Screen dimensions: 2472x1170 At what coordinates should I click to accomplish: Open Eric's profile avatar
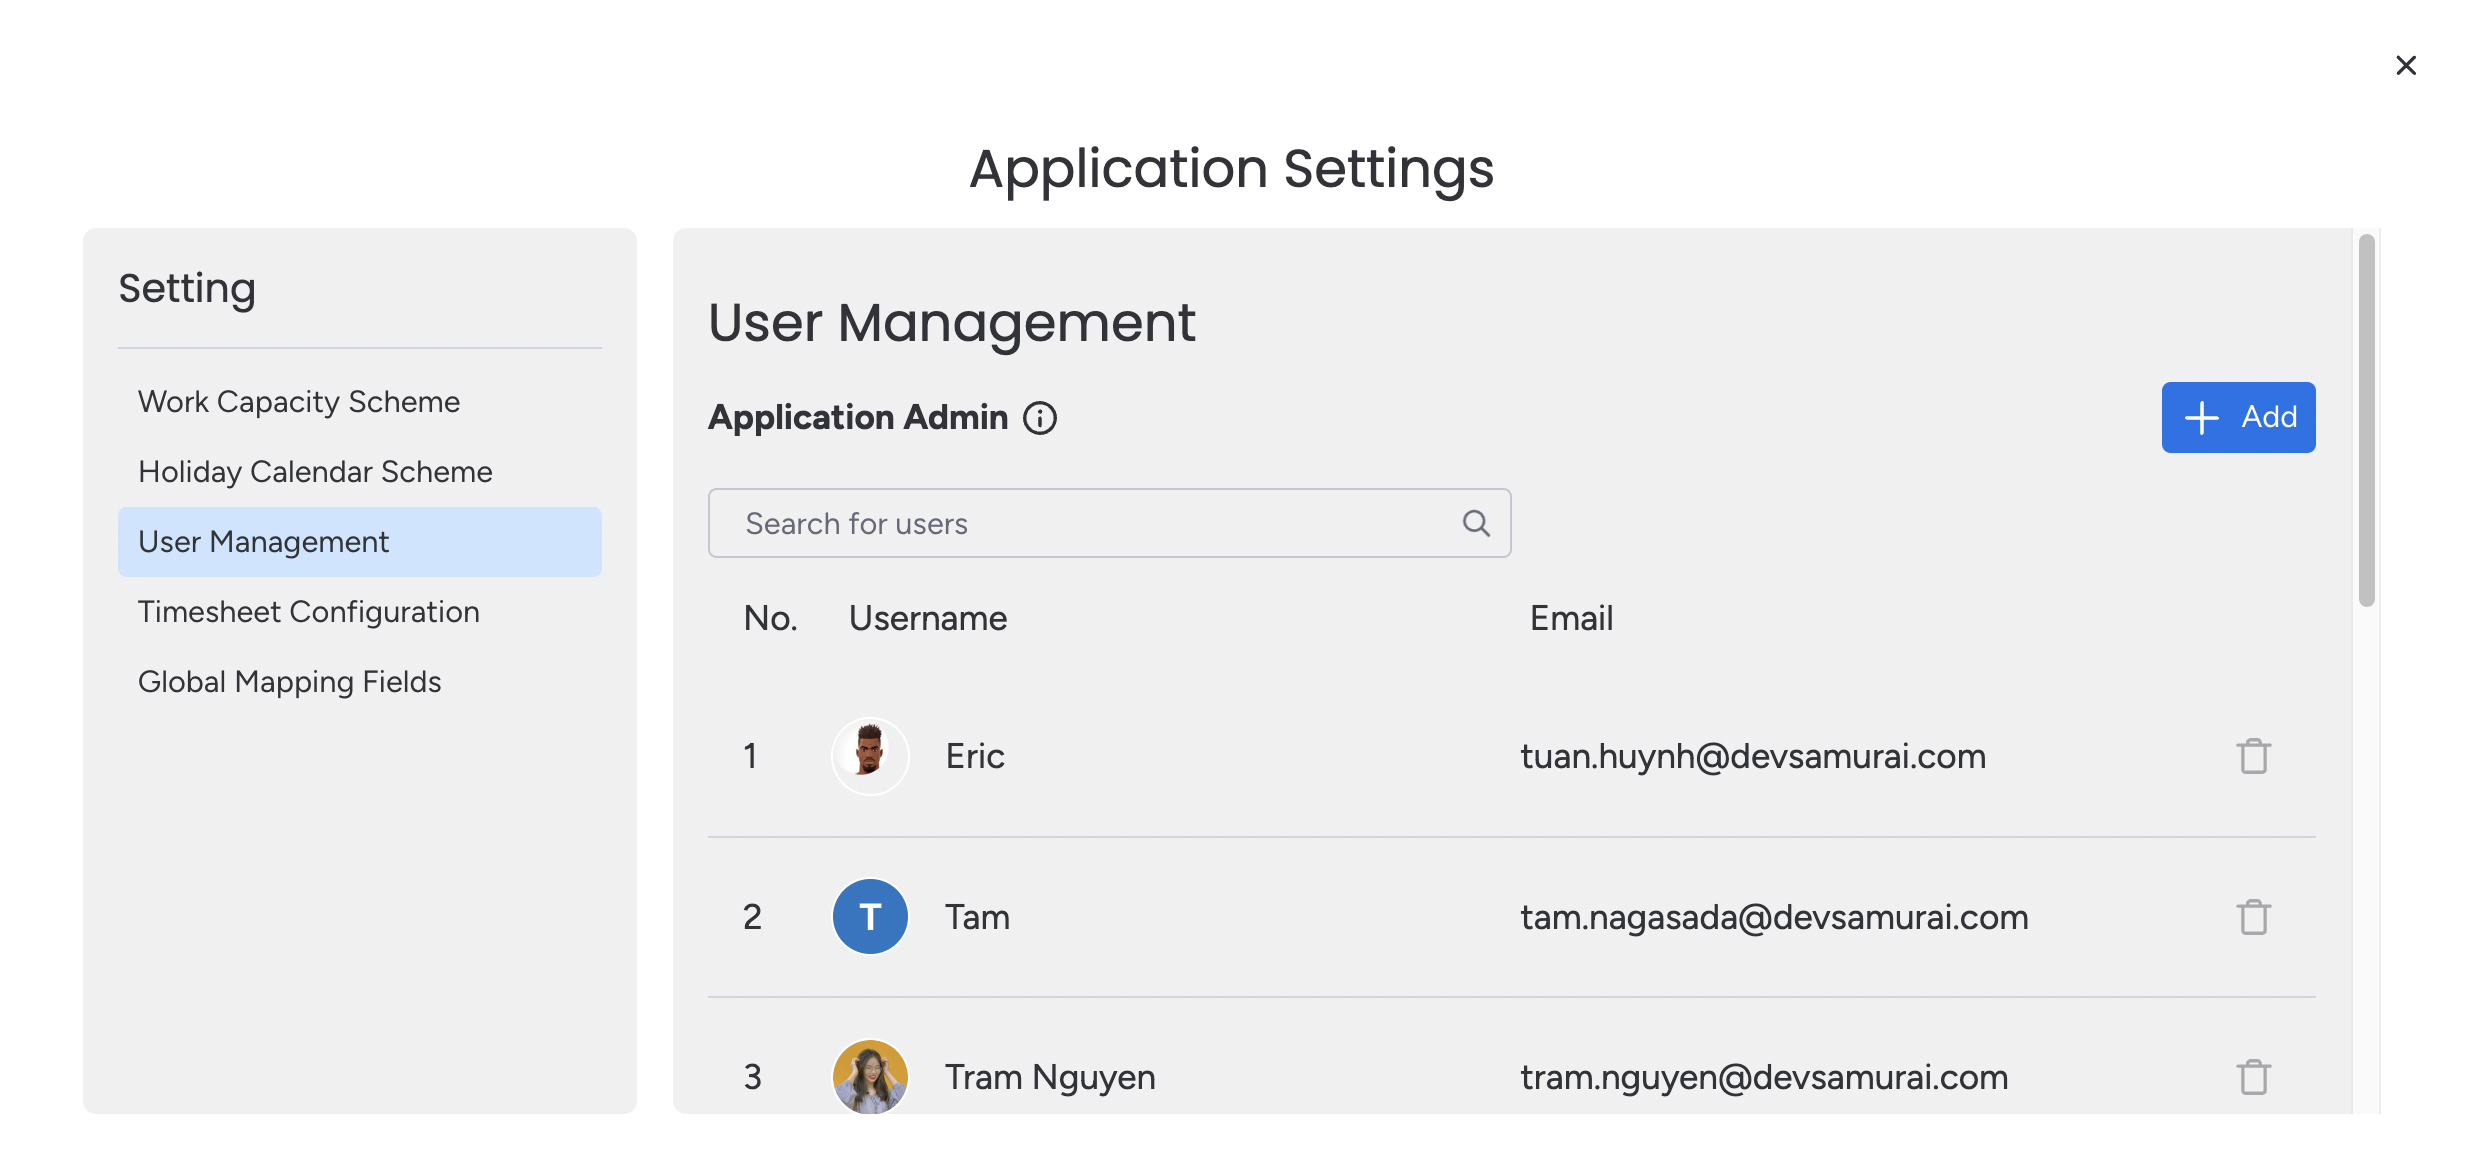(869, 755)
